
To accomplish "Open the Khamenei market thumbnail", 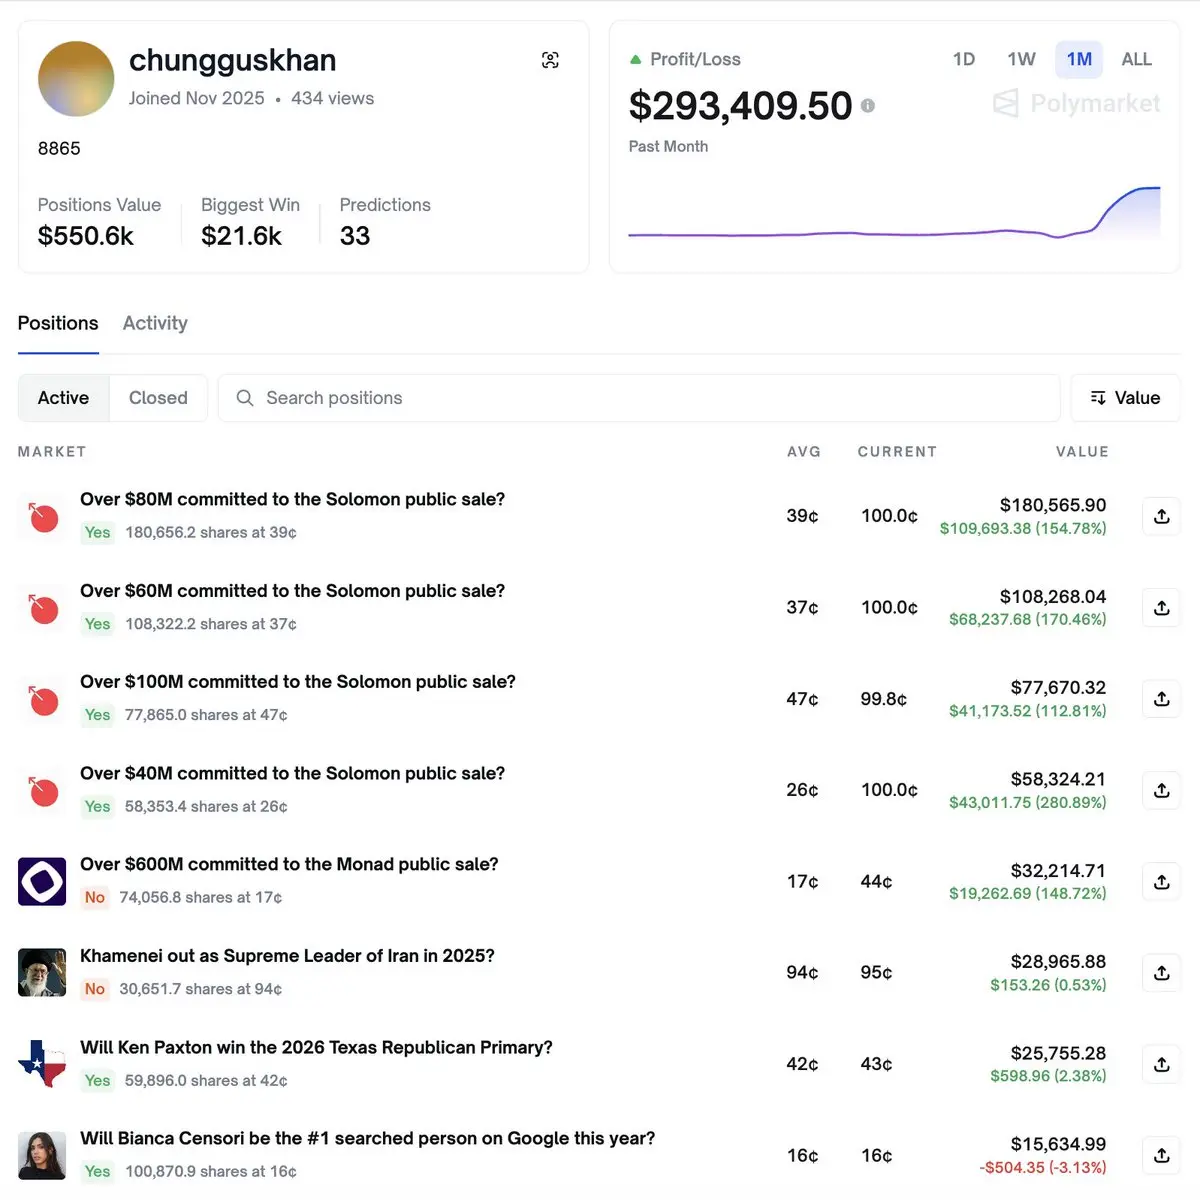I will (x=42, y=973).
